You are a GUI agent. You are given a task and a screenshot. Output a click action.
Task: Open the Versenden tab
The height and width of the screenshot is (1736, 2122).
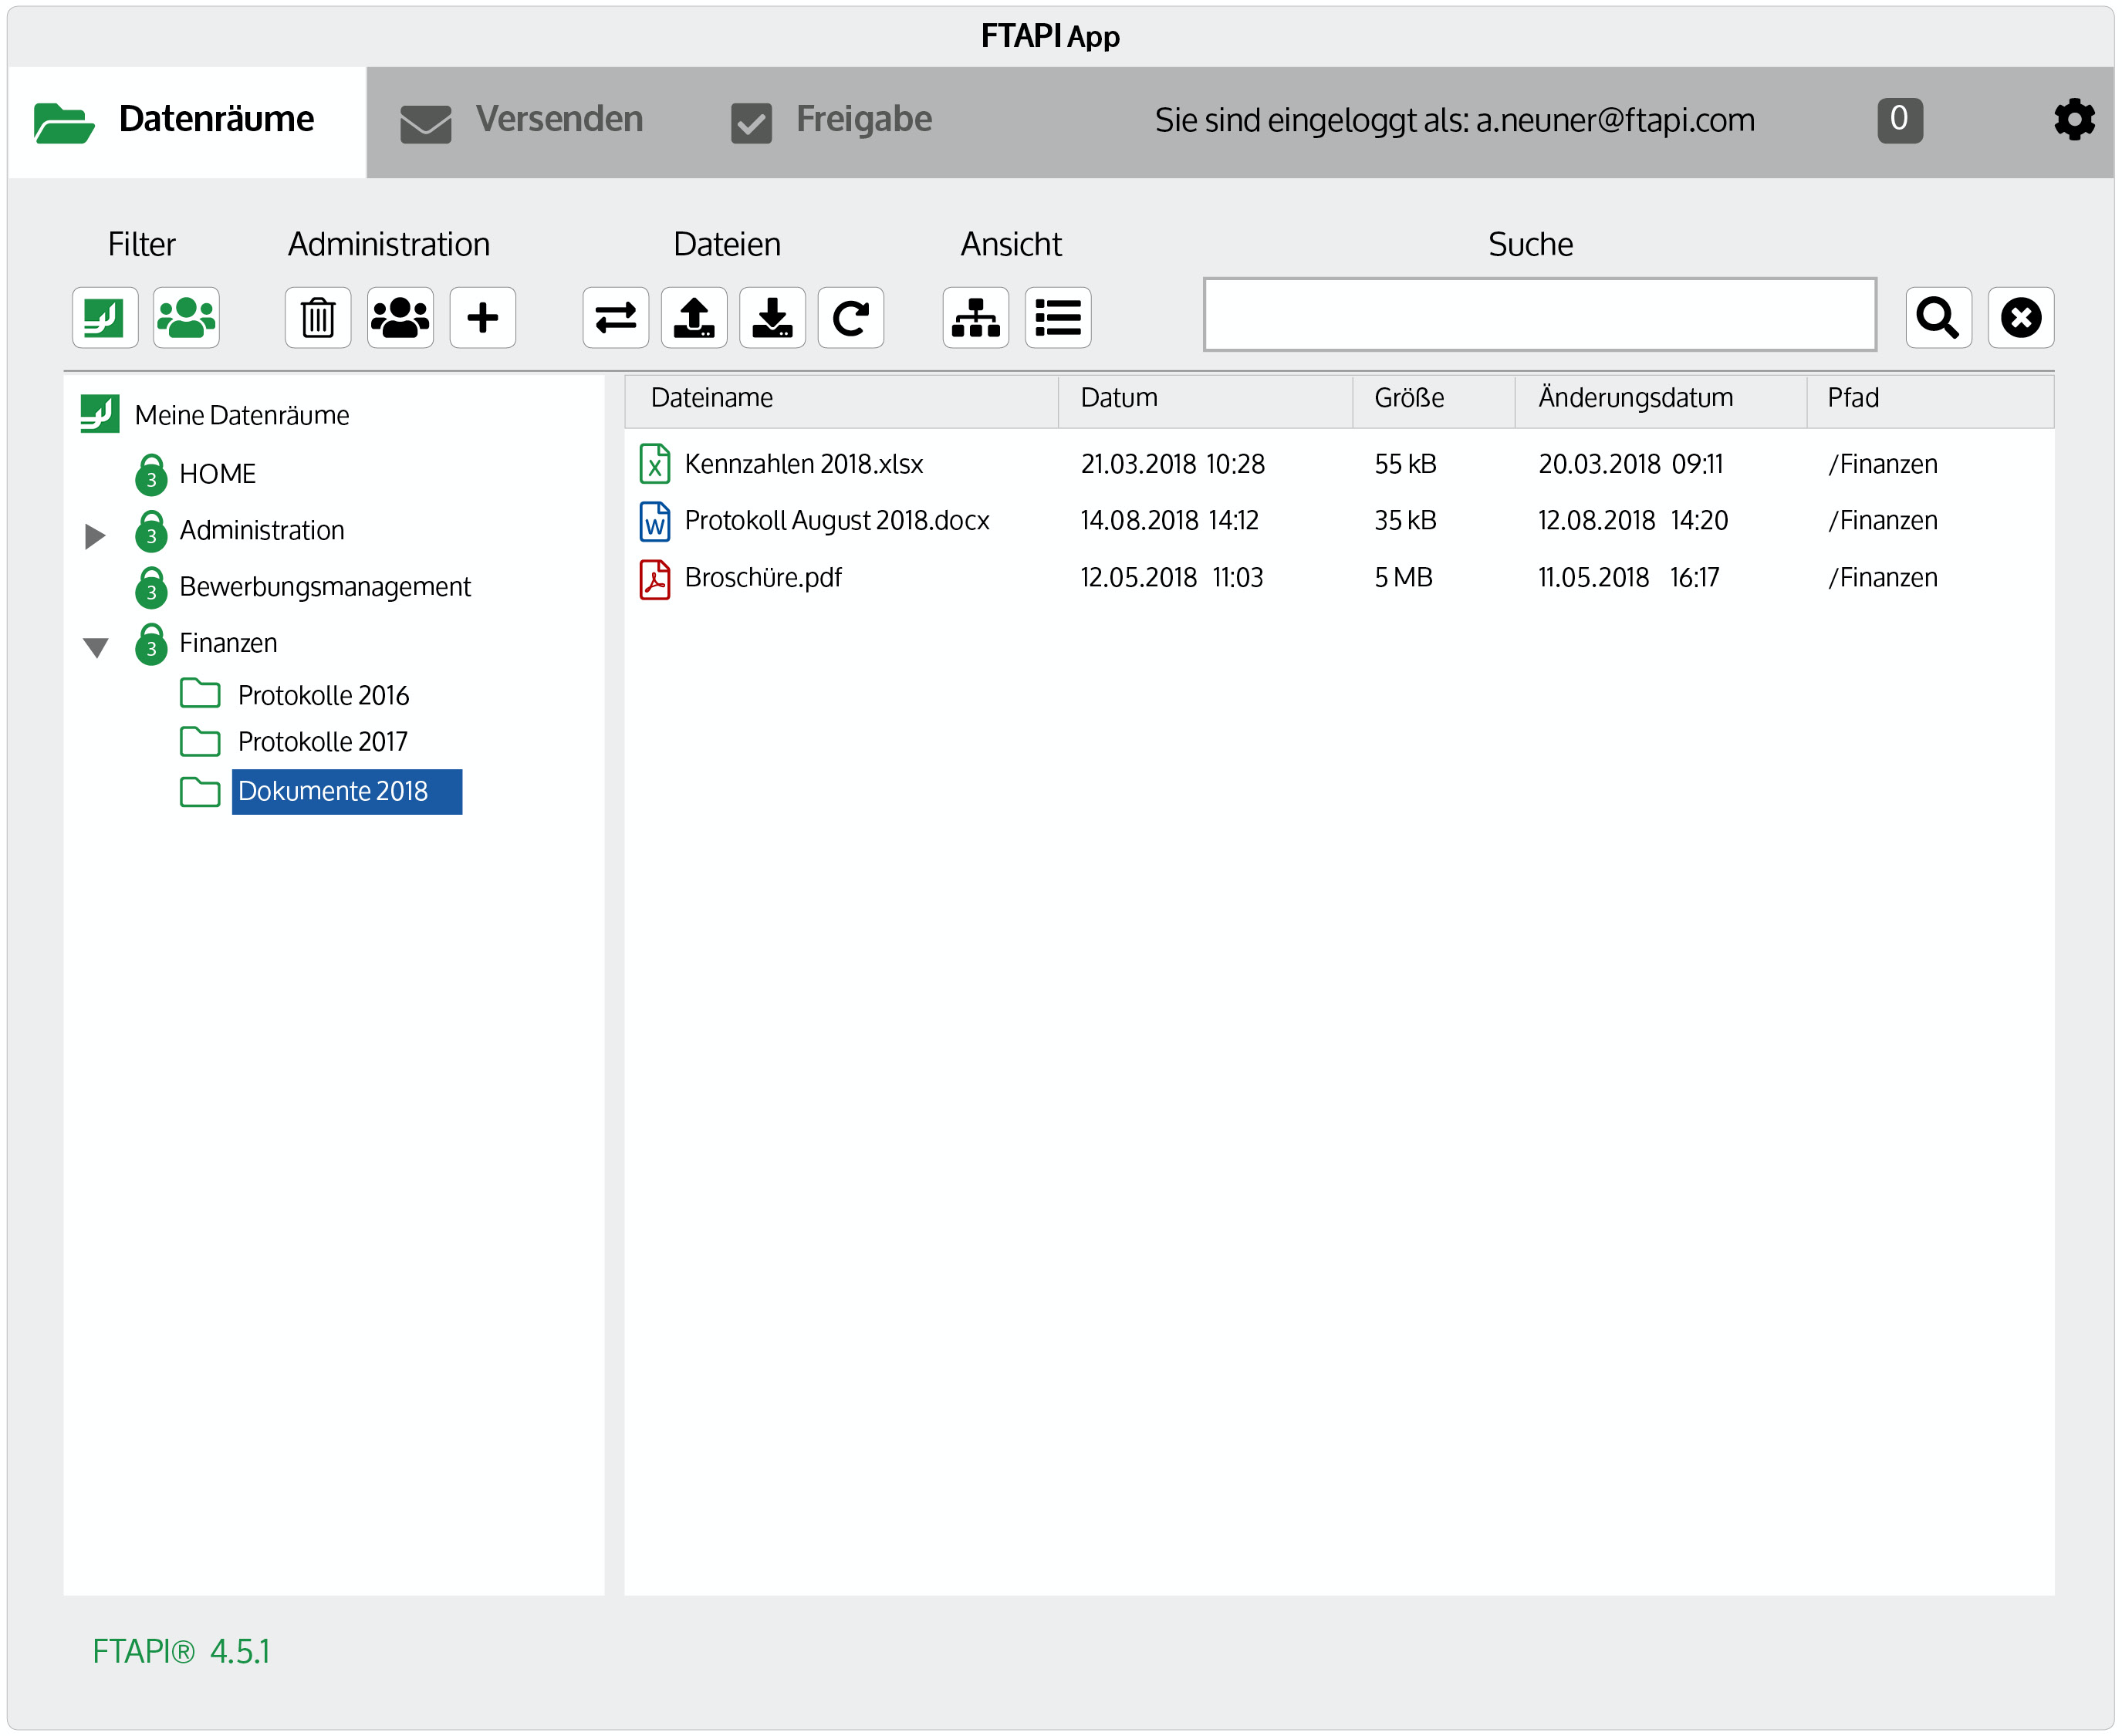[x=523, y=120]
